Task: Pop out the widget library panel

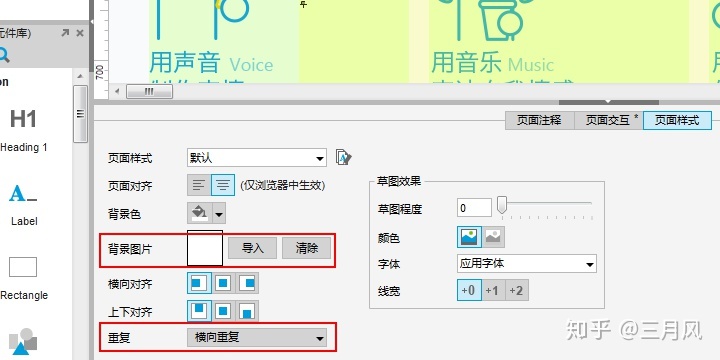Action: click(65, 33)
